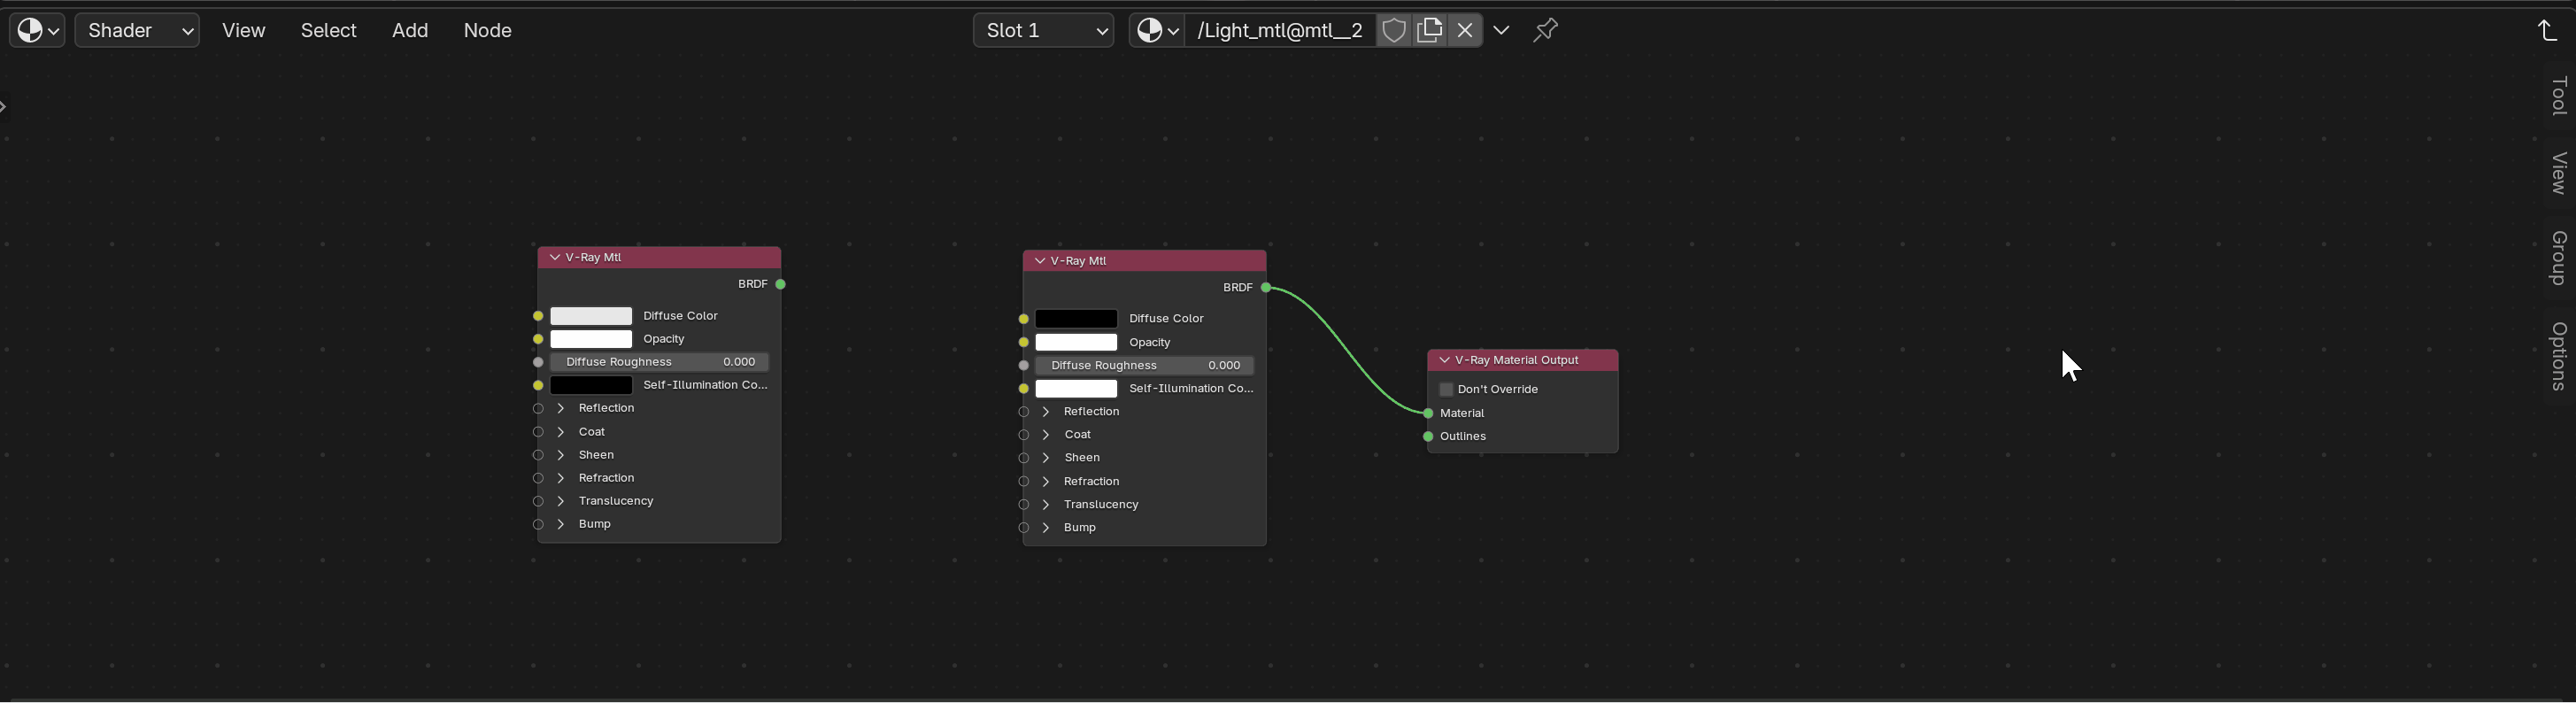The width and height of the screenshot is (2576, 703).
Task: Open left node's white Diffuse Color swatch
Action: (x=591, y=316)
